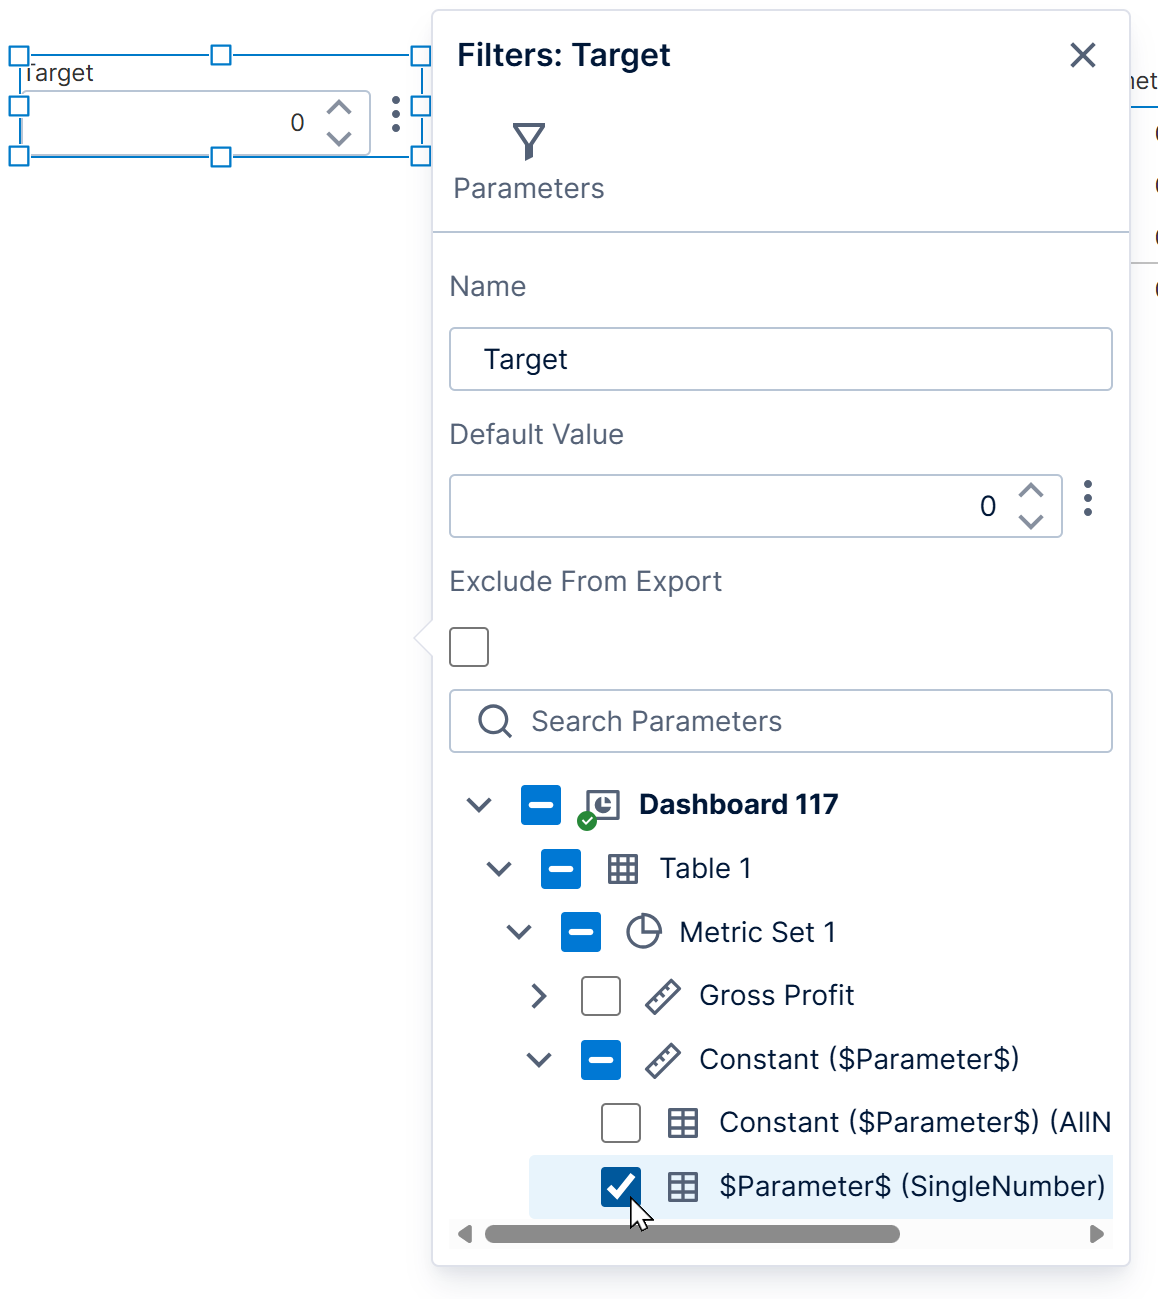Click the magnifier icon in the search box
1158x1299 pixels.
[494, 721]
